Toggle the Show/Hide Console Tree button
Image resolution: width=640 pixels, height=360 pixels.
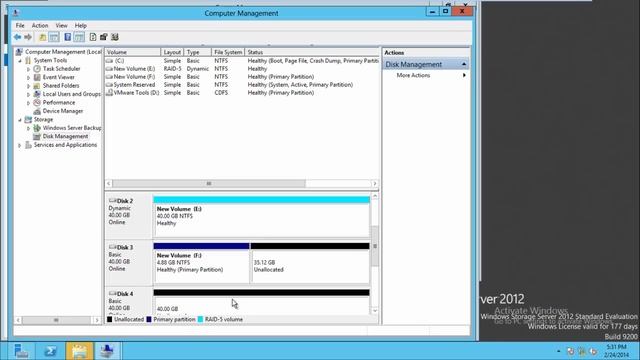[x=54, y=37]
